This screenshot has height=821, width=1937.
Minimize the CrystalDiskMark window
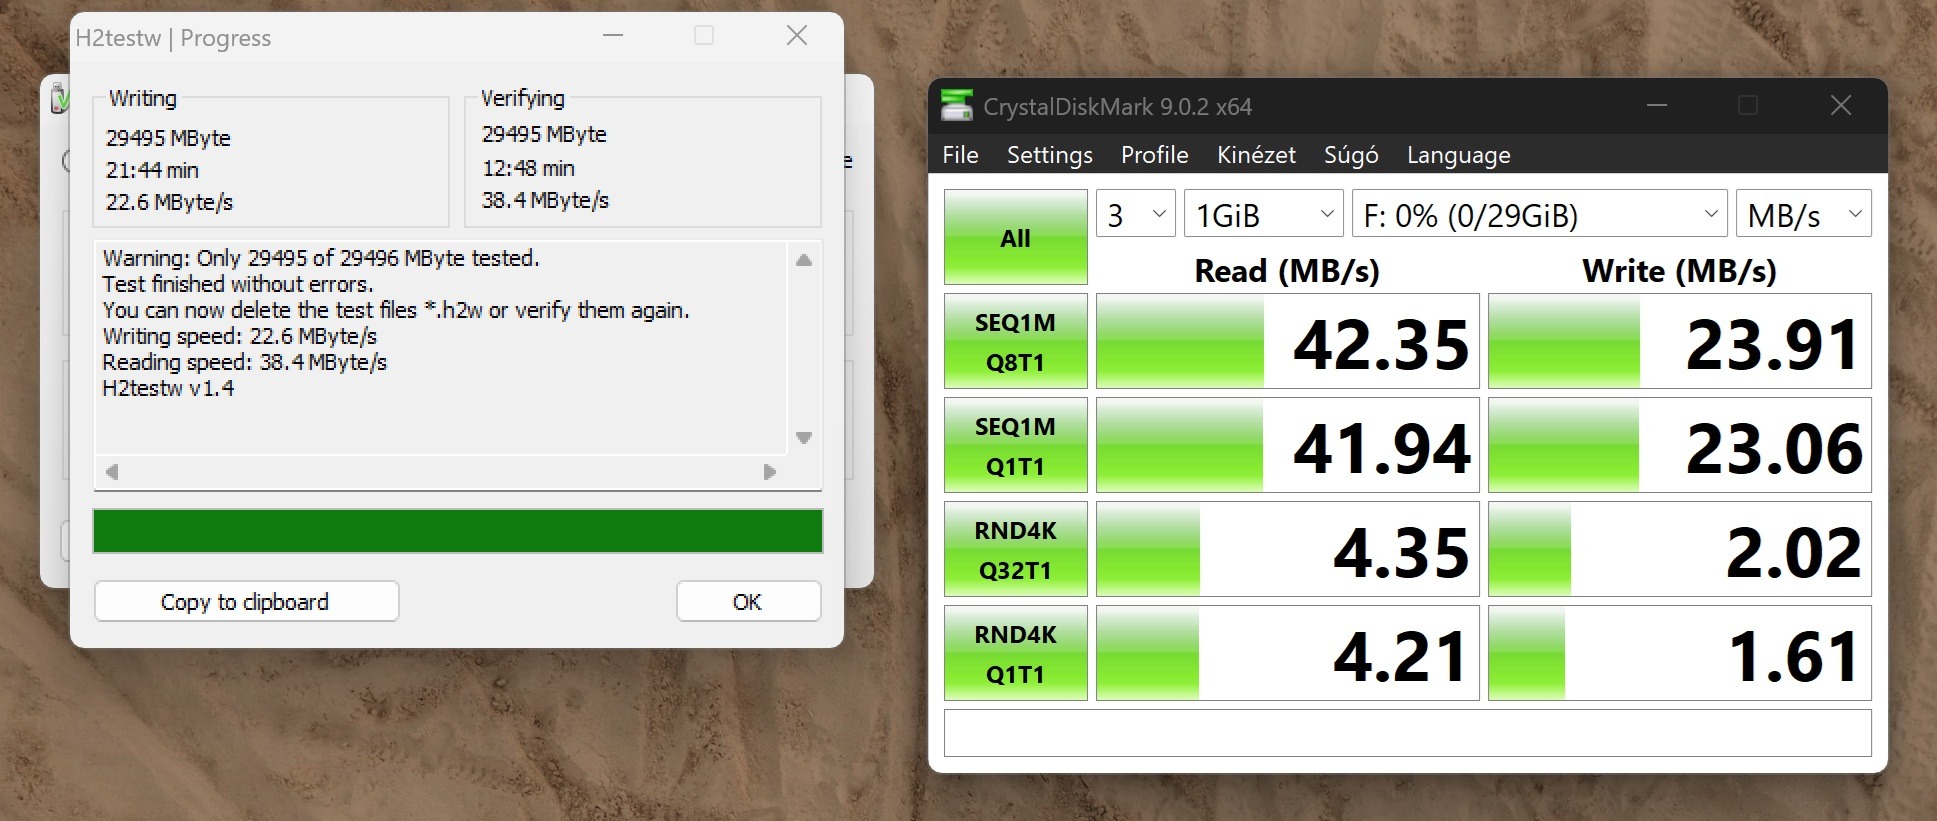pos(1657,105)
